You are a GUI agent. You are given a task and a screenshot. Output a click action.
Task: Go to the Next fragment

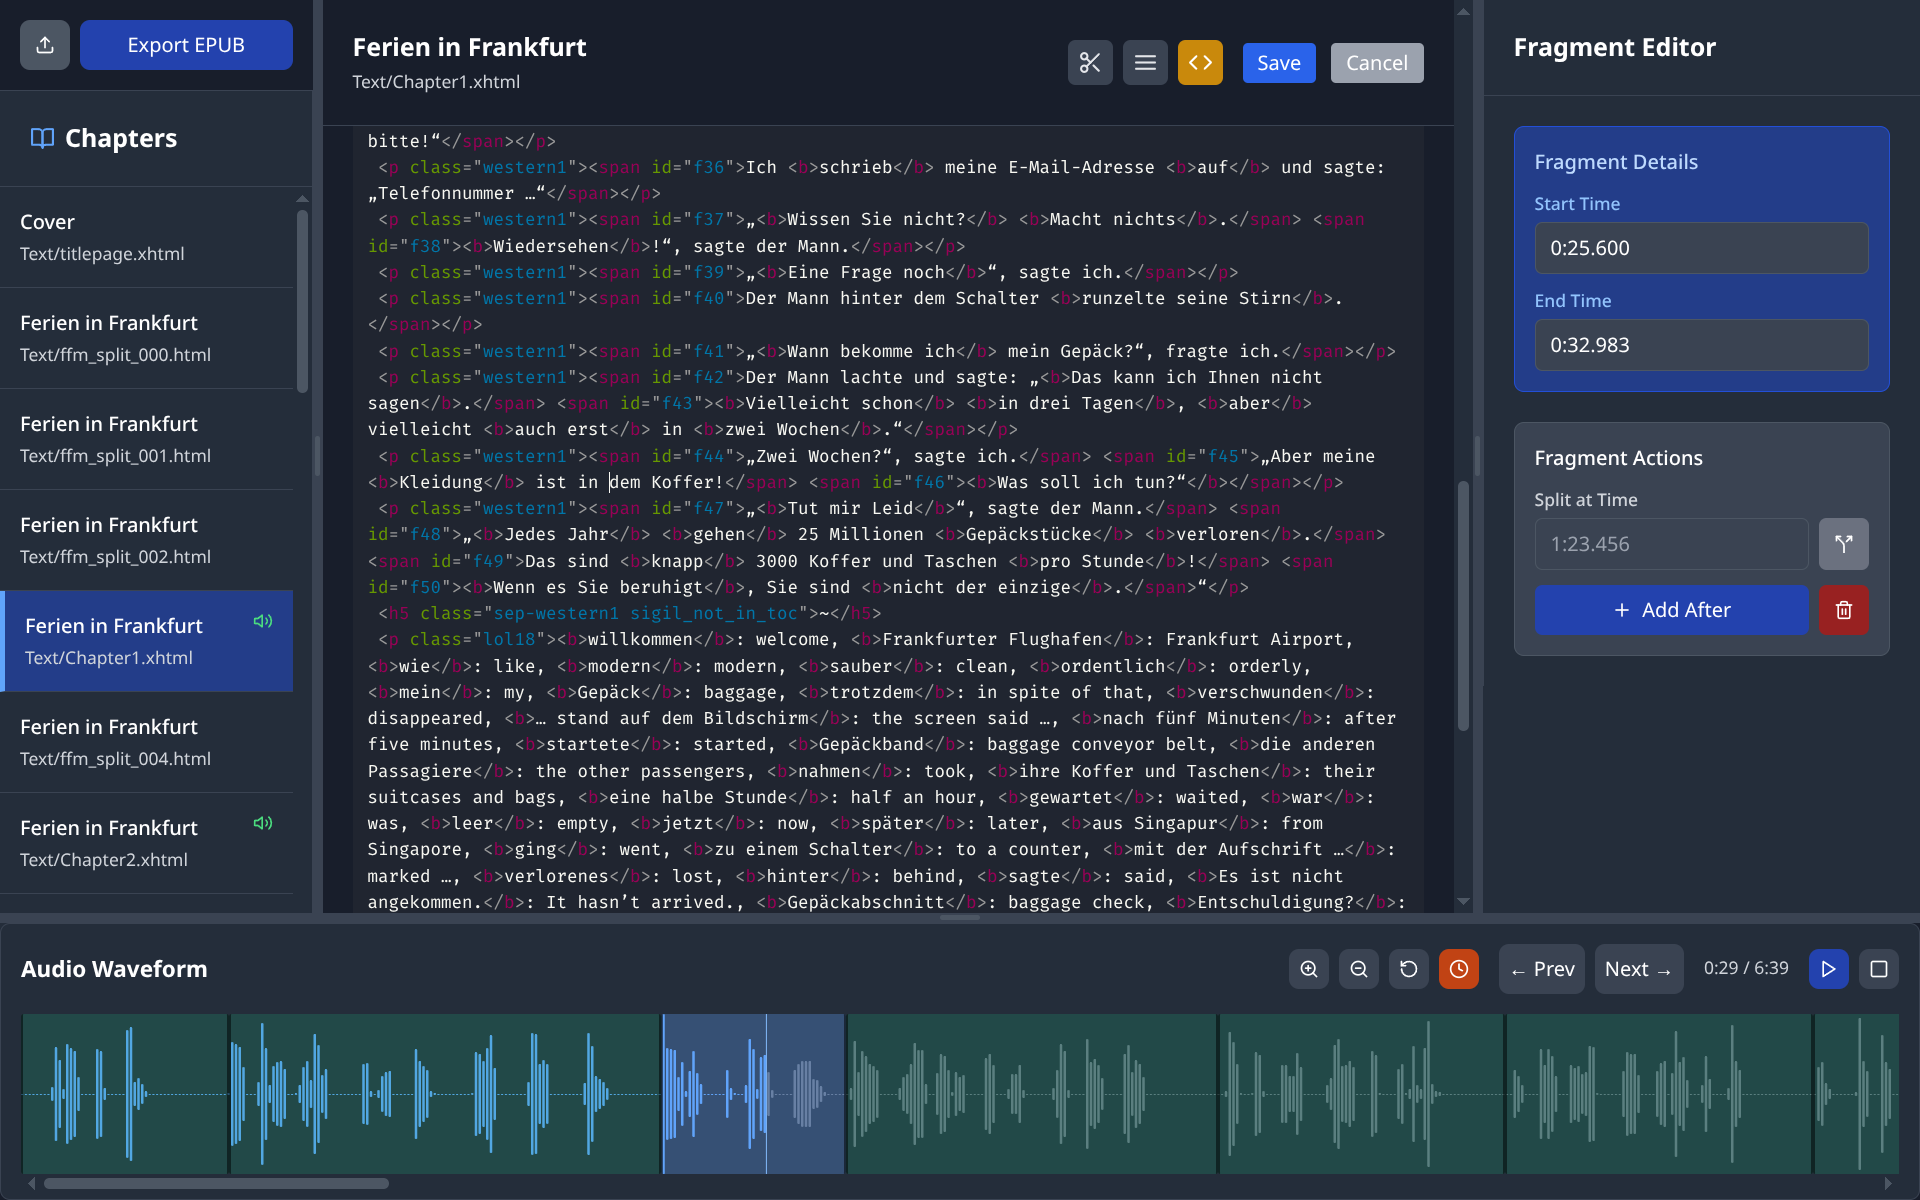point(1638,969)
